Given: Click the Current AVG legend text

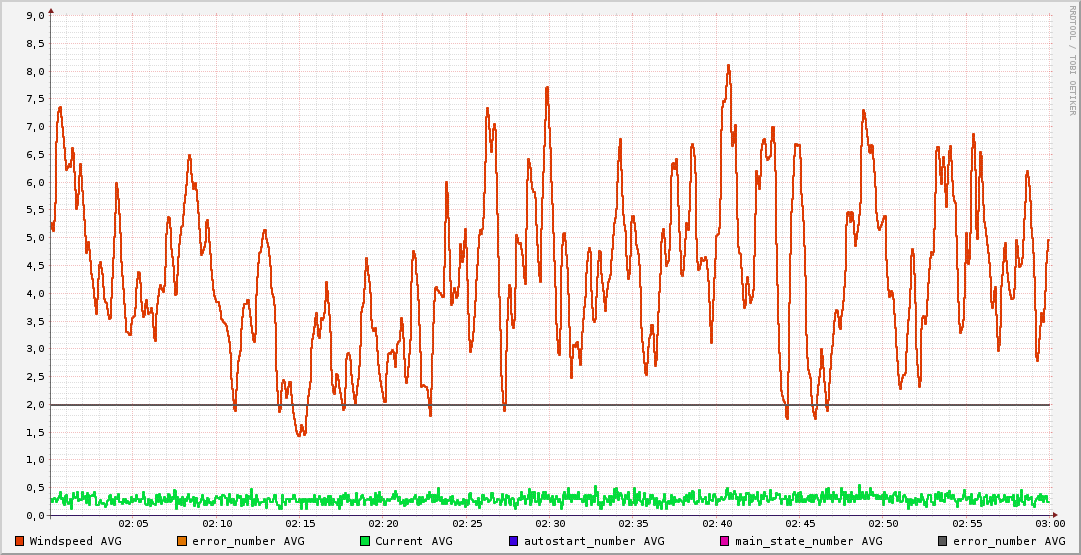Looking at the screenshot, I should [x=414, y=541].
